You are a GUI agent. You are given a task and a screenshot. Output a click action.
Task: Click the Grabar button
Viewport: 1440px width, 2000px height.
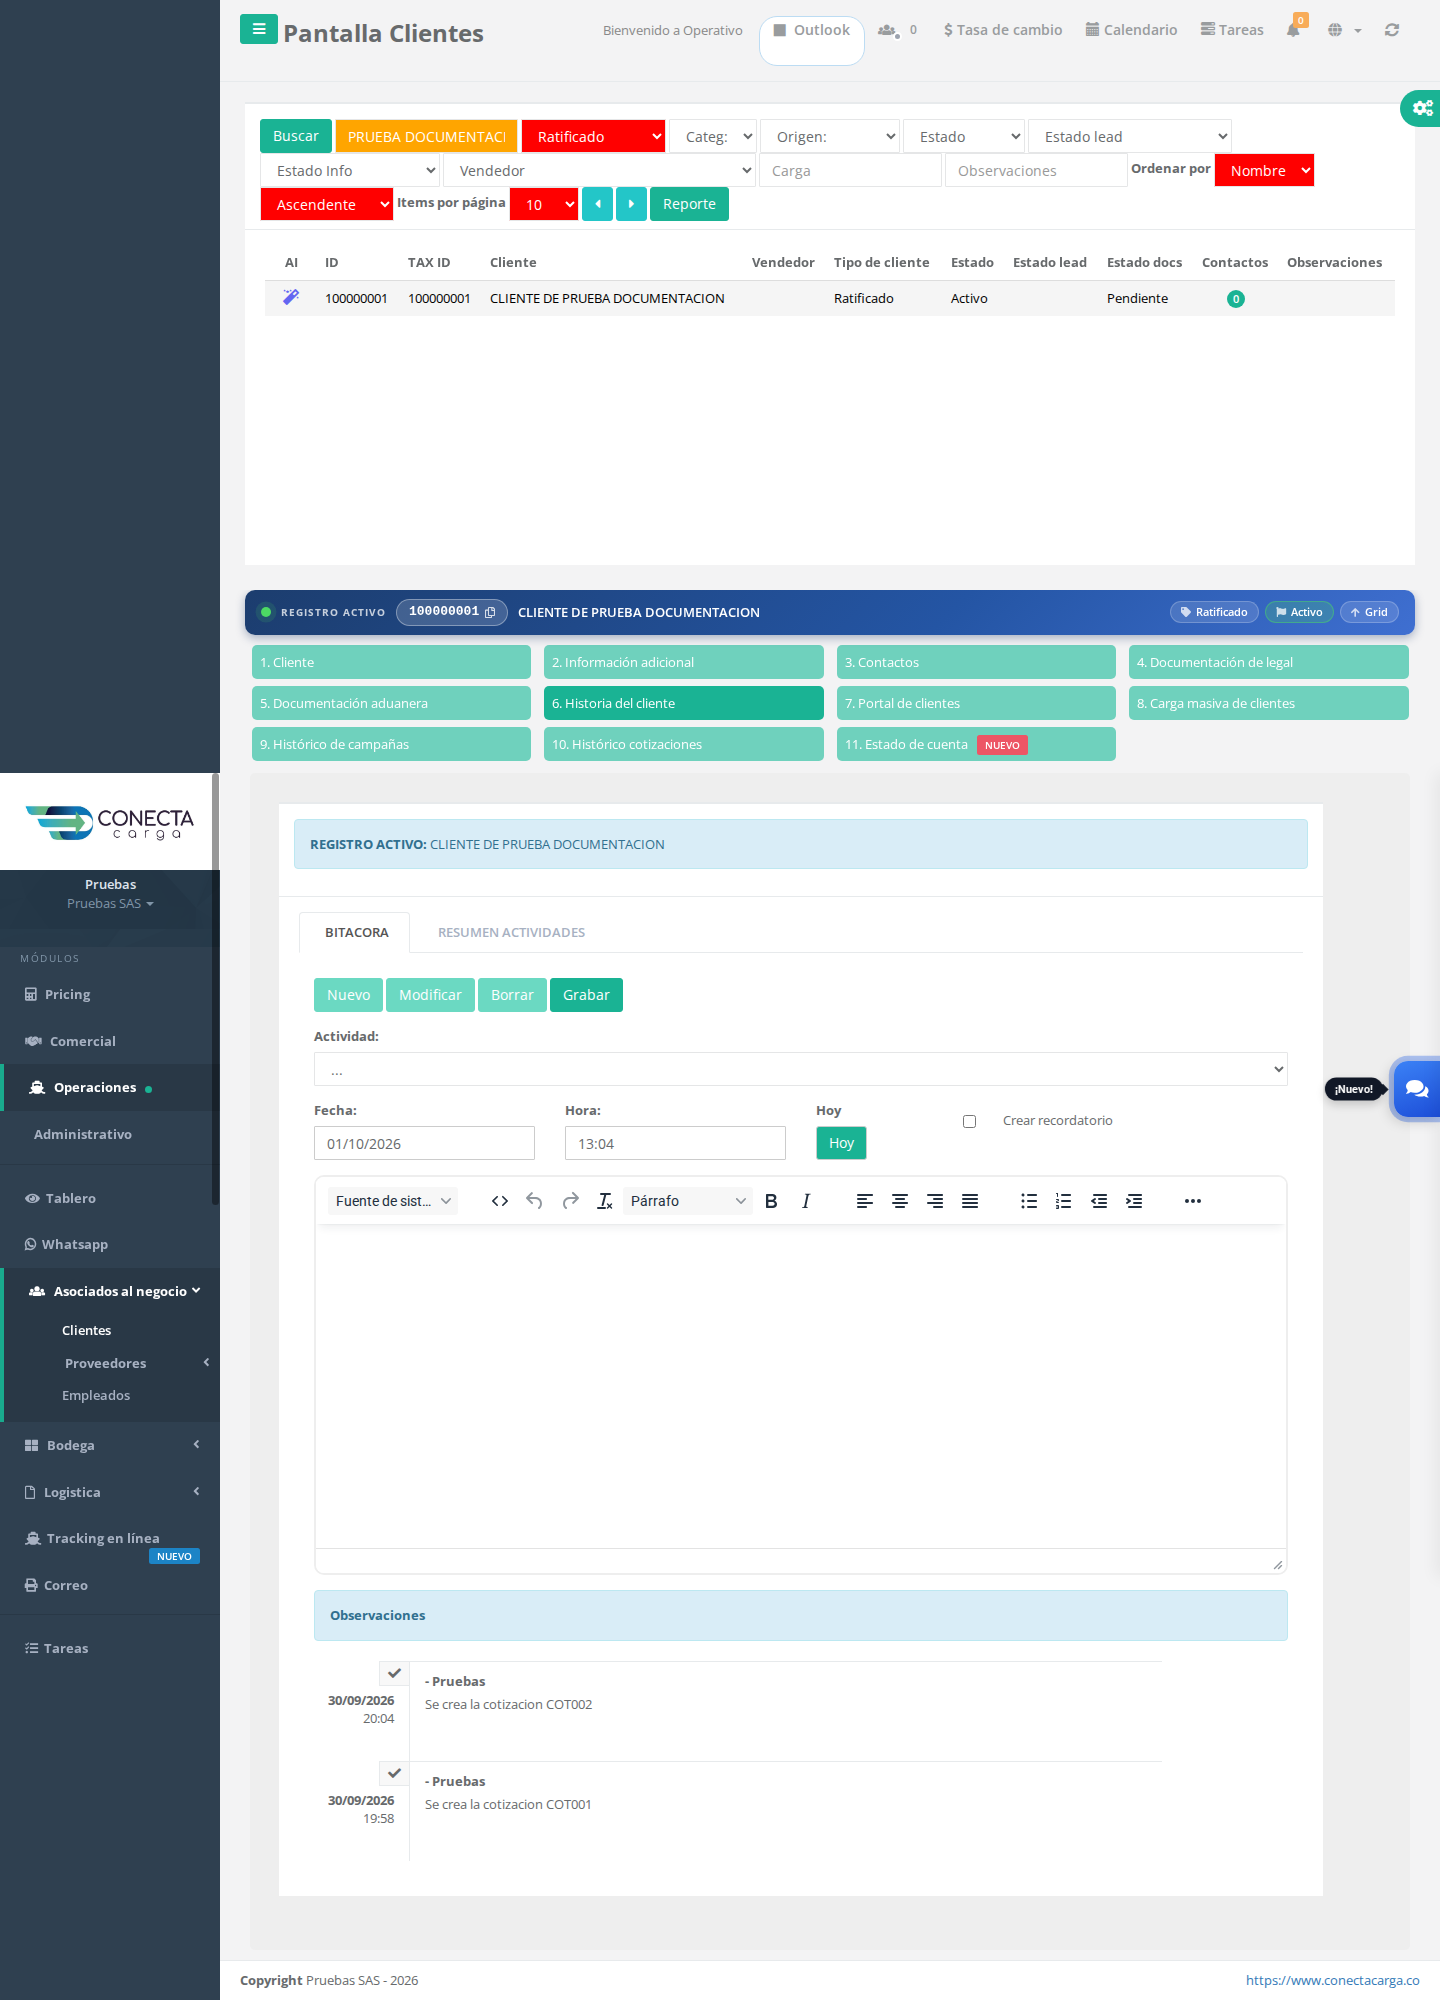pyautogui.click(x=586, y=995)
